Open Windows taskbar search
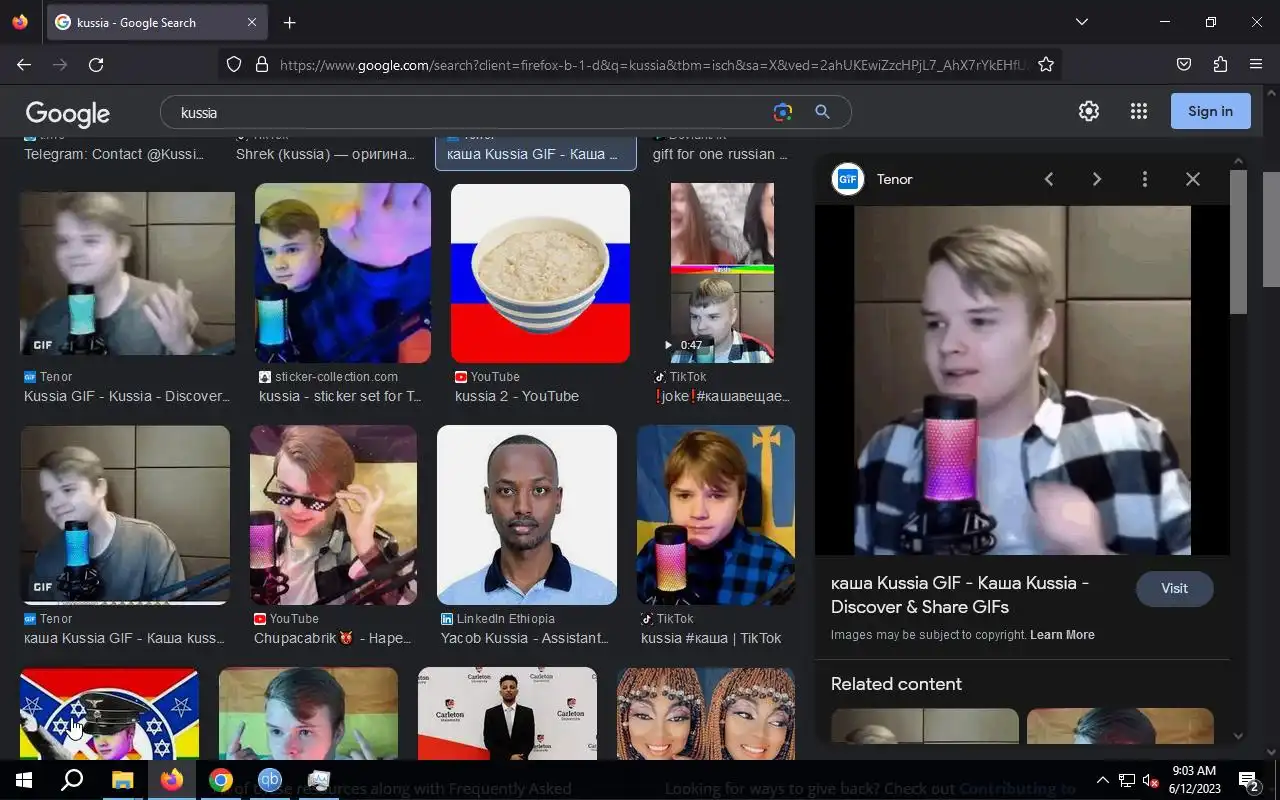Screen dimensions: 1280x800 [x=72, y=780]
